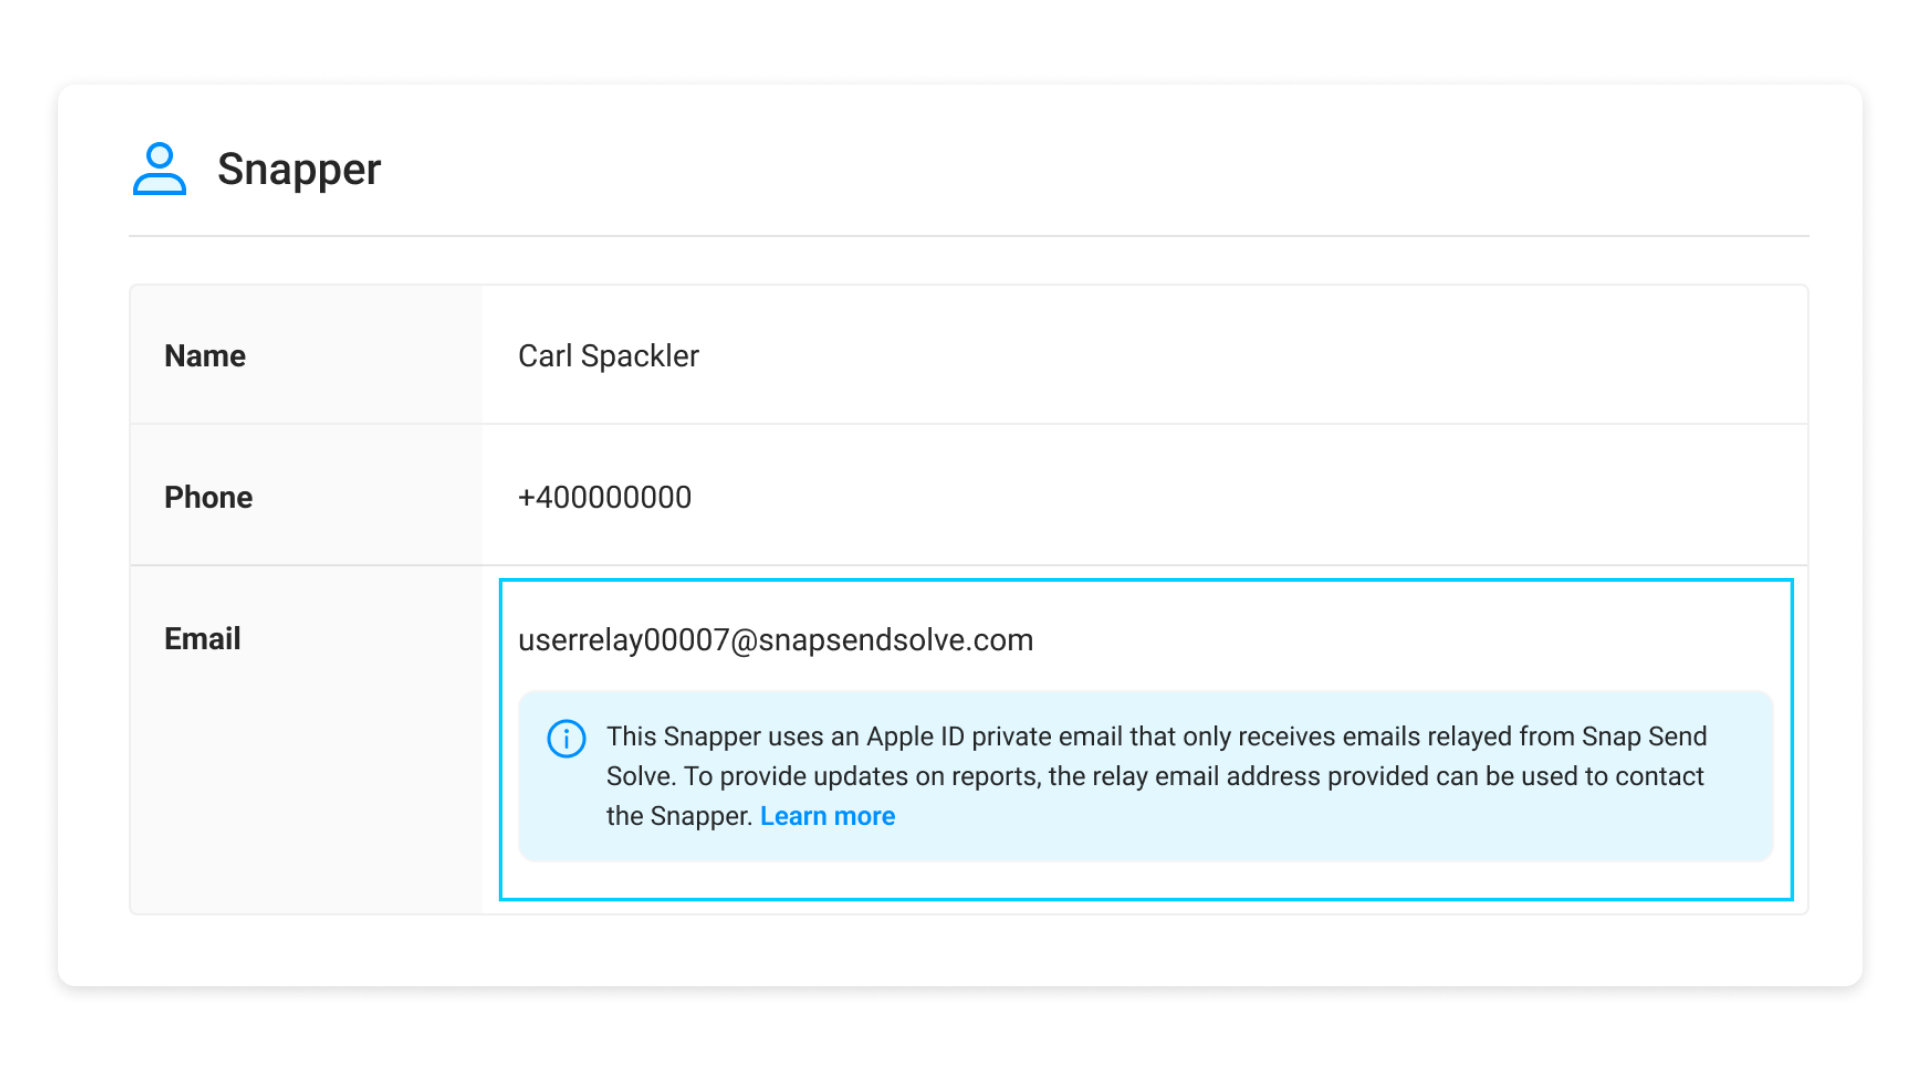Open the Learn more link

827,816
